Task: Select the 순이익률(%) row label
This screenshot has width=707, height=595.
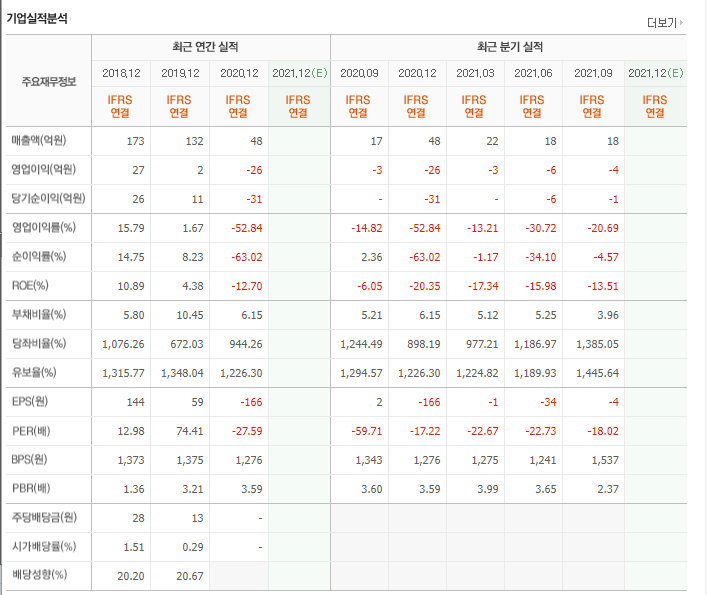Action: pos(39,256)
